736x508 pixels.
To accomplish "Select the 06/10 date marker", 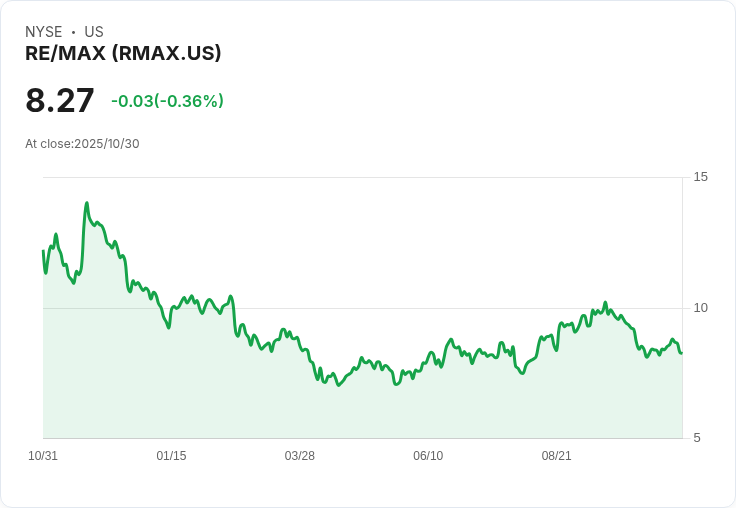I will click(428, 456).
